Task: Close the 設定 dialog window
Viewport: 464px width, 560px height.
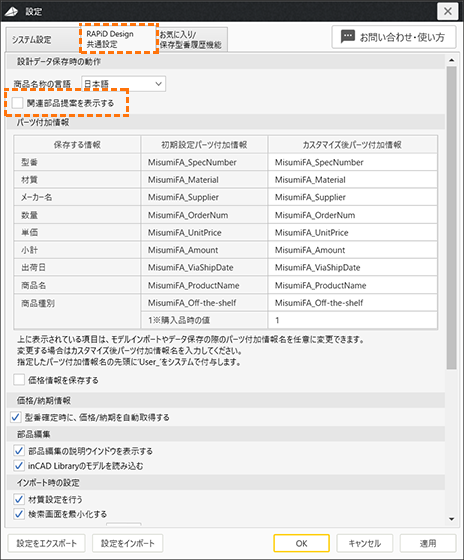Action: 448,11
